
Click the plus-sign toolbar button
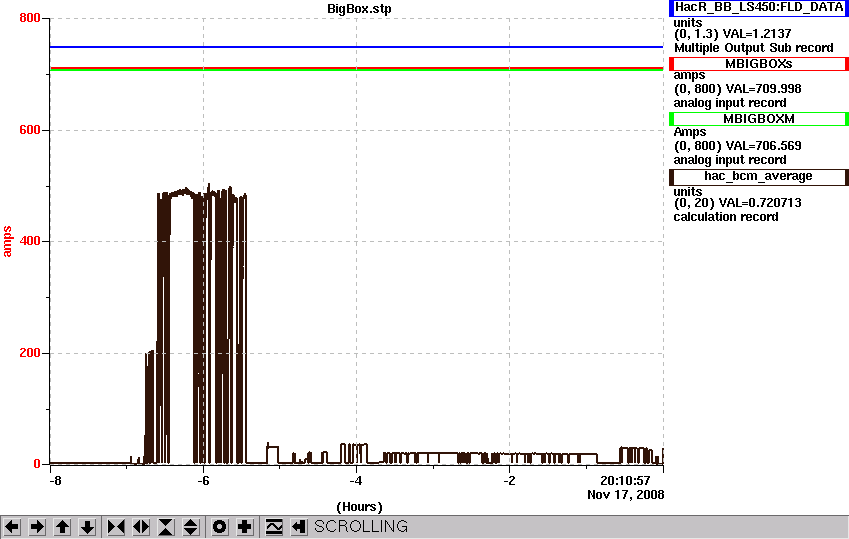coord(244,527)
